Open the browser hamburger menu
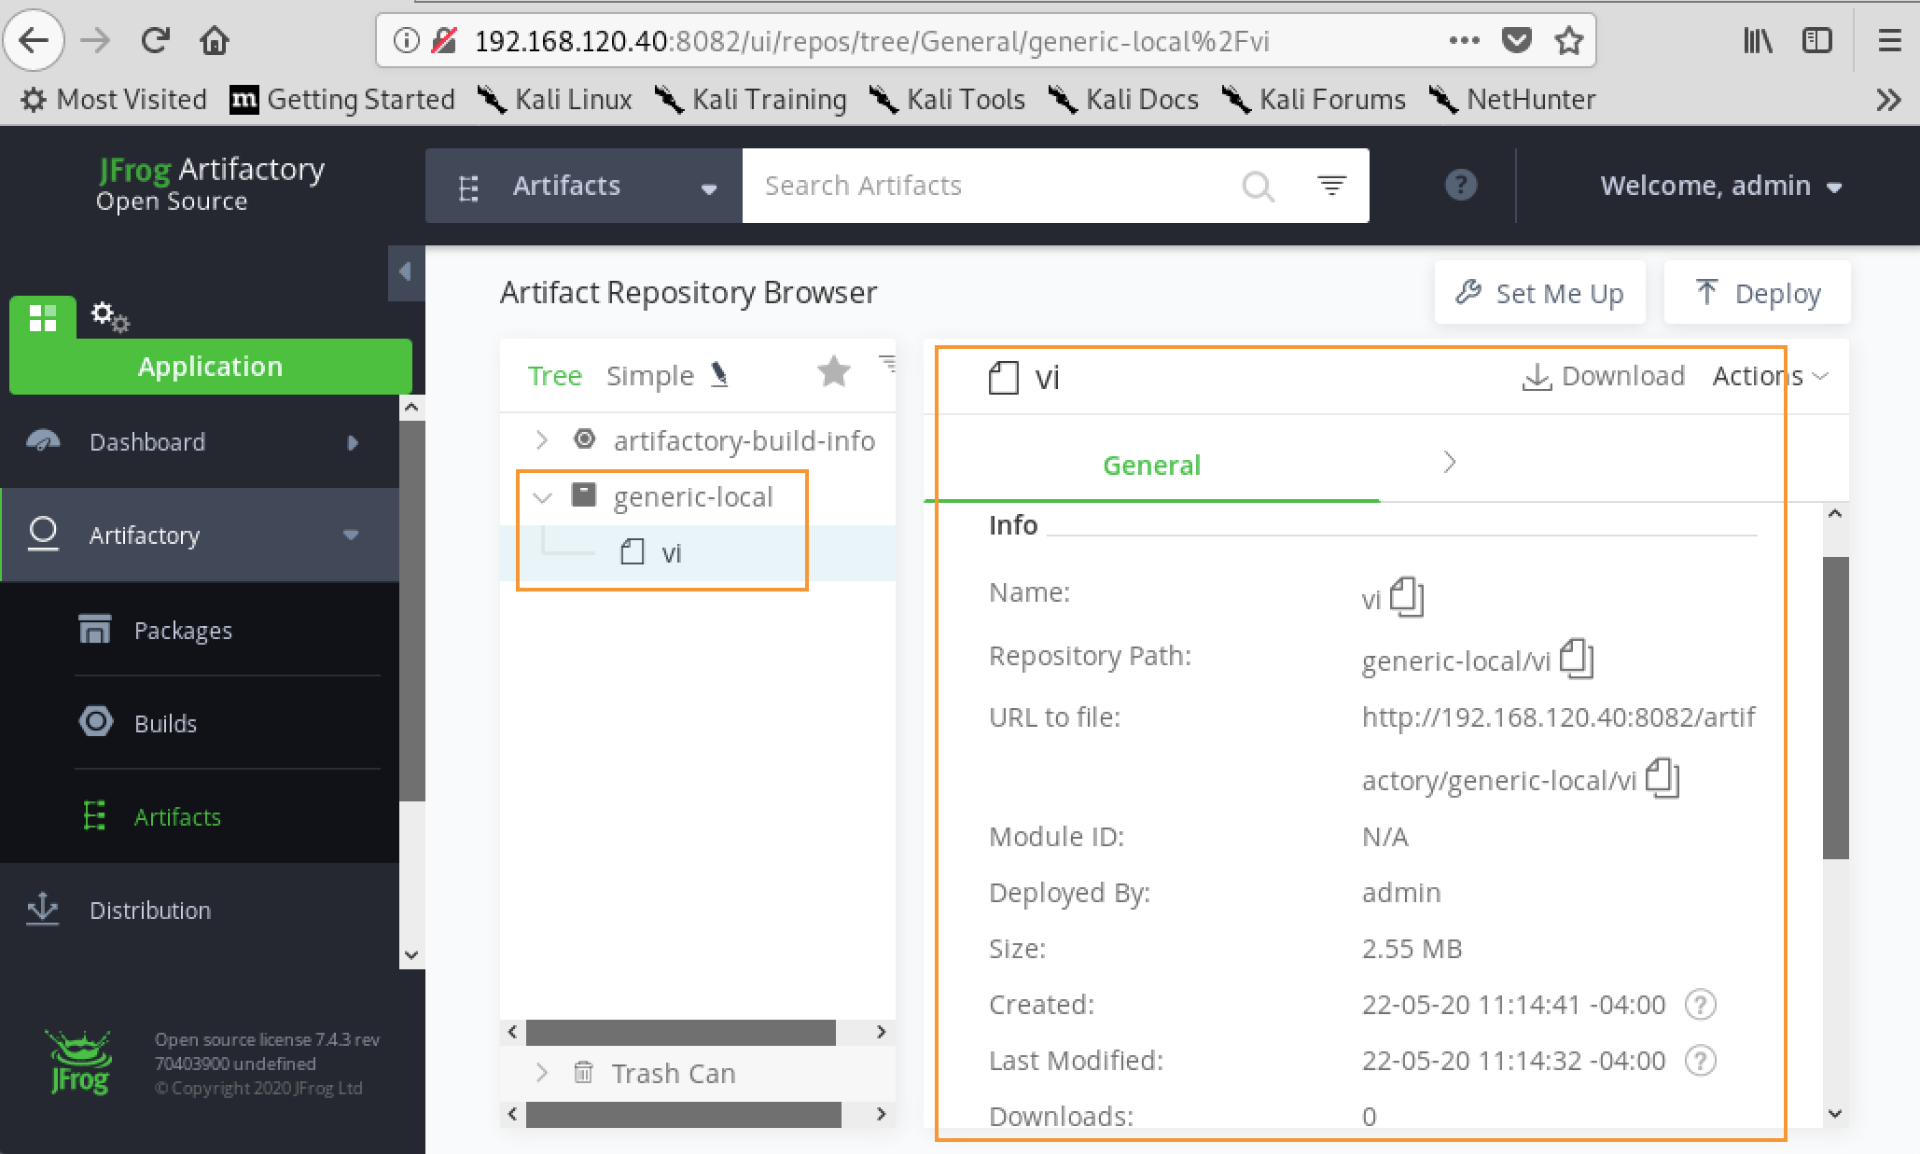 pos(1889,41)
